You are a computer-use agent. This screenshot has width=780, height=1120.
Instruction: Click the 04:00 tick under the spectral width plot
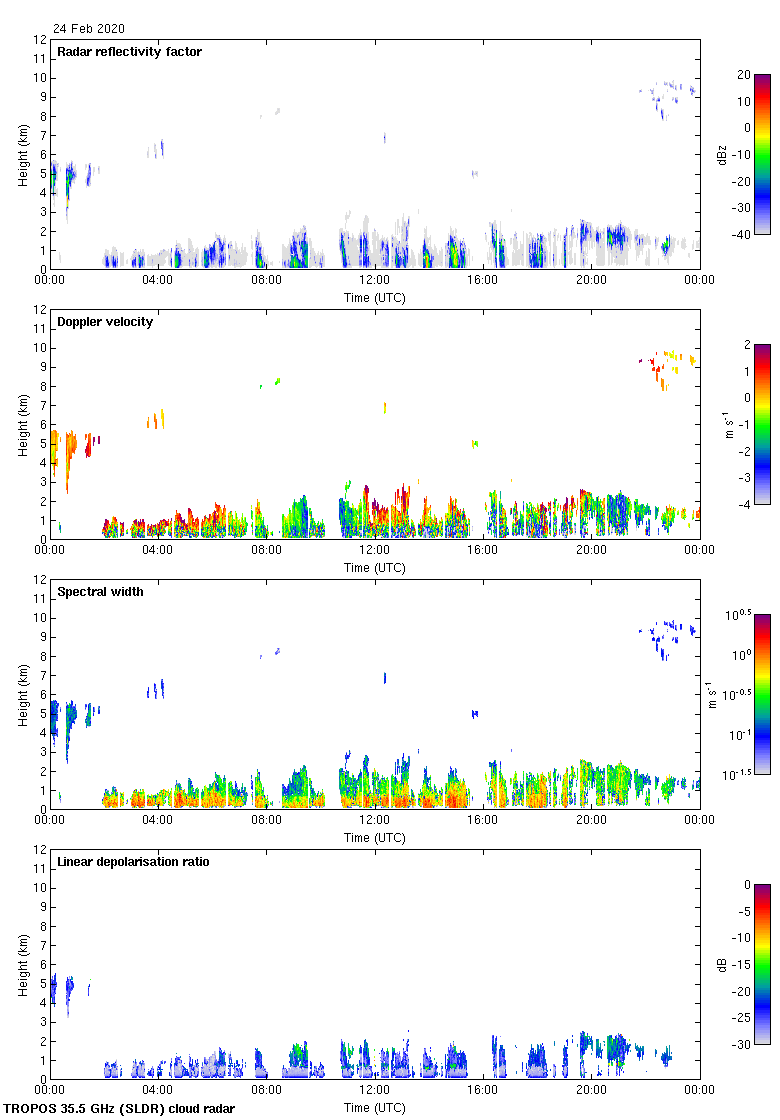[158, 821]
